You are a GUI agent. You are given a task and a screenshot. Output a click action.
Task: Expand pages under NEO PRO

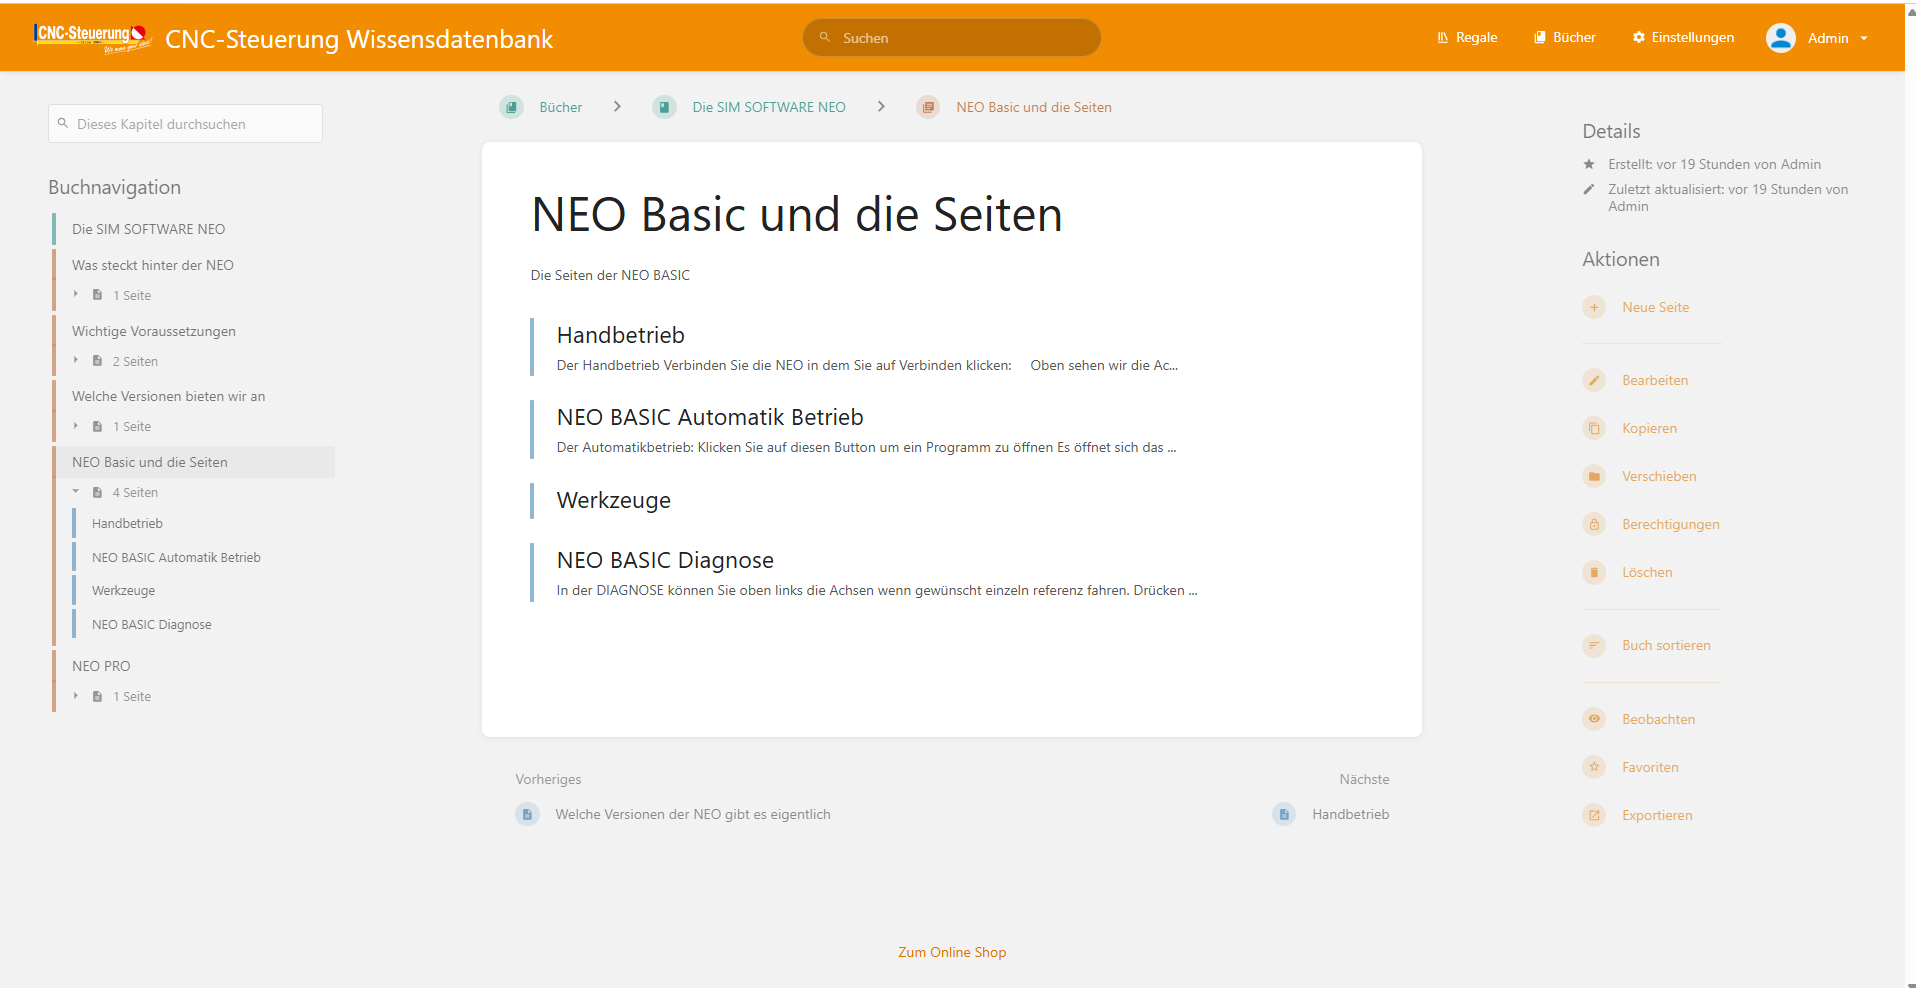(76, 696)
